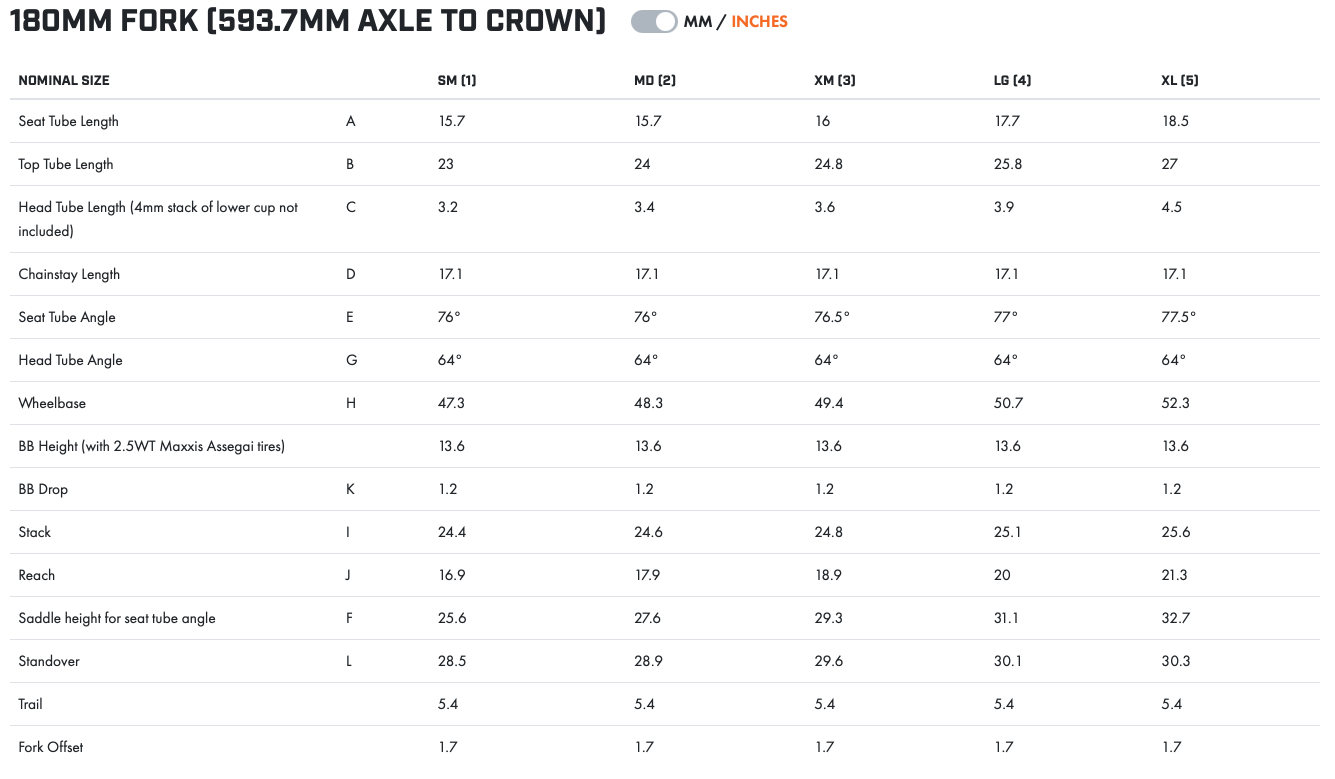
Task: Click the BB Height row label
Action: pyautogui.click(x=151, y=446)
